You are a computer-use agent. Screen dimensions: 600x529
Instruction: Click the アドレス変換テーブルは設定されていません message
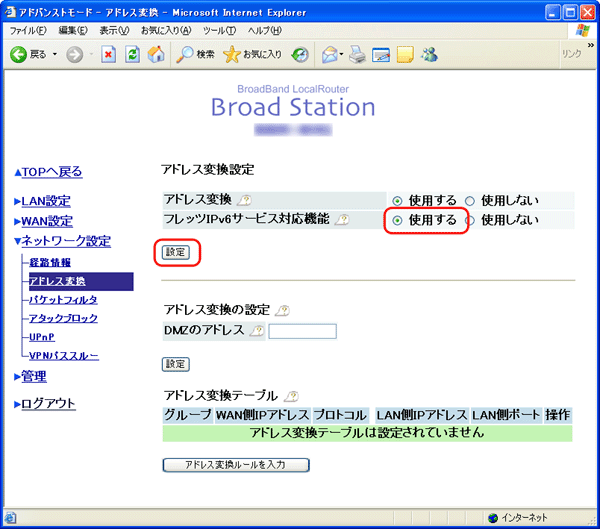pyautogui.click(x=367, y=433)
